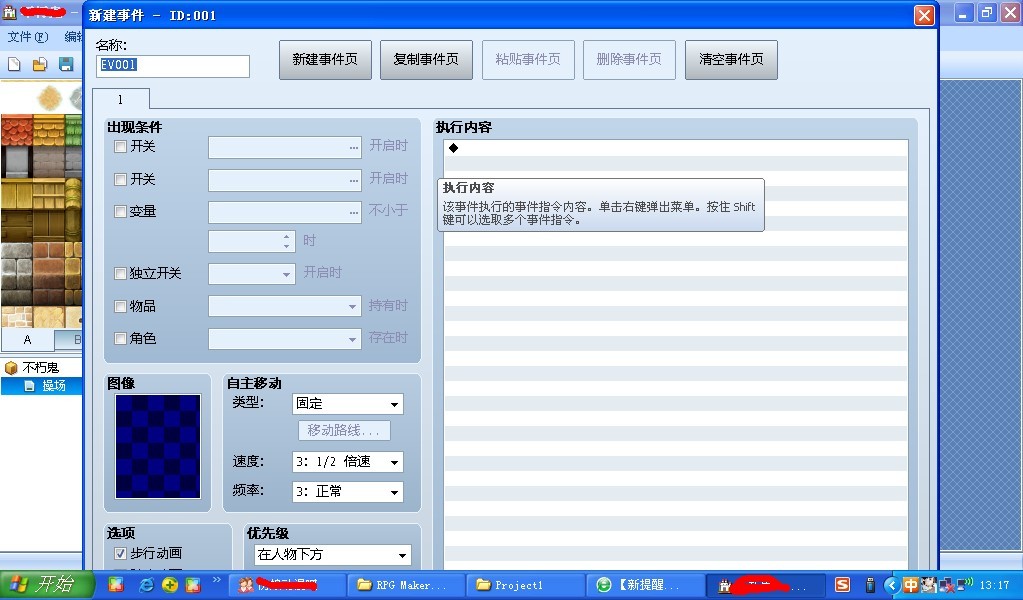The width and height of the screenshot is (1023, 600).
Task: Open the 开始 Start menu
Action: coord(46,584)
